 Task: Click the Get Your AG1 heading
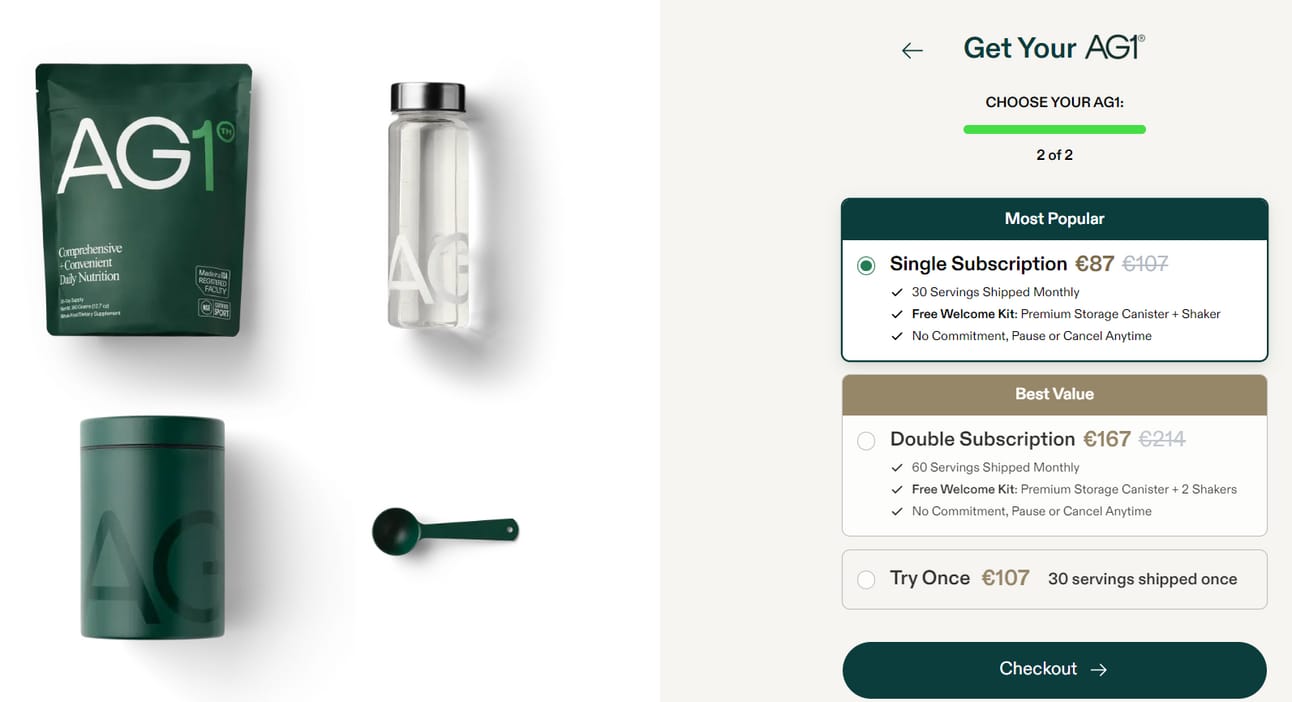1054,47
